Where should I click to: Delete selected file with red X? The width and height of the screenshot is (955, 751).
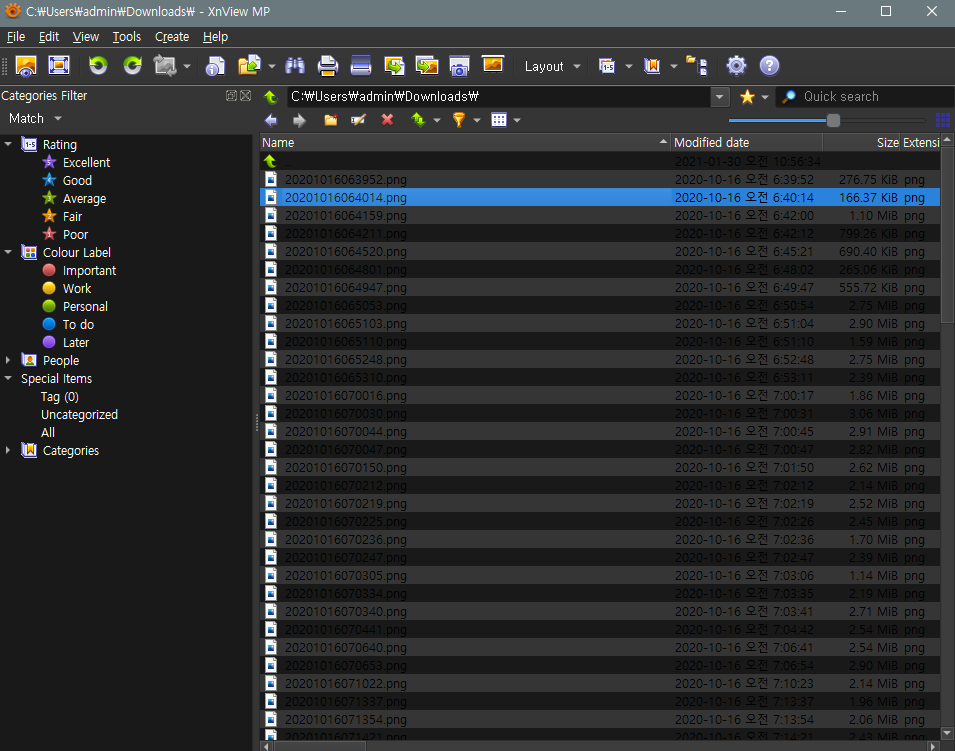pyautogui.click(x=387, y=120)
